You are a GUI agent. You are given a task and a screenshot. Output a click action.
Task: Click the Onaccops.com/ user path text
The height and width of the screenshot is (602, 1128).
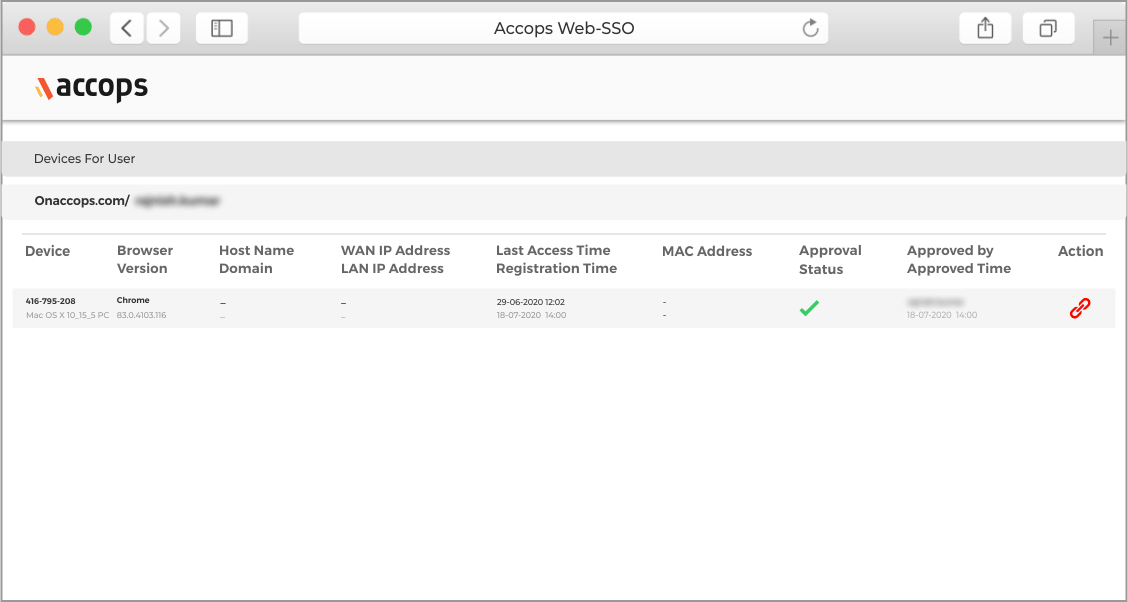(82, 201)
